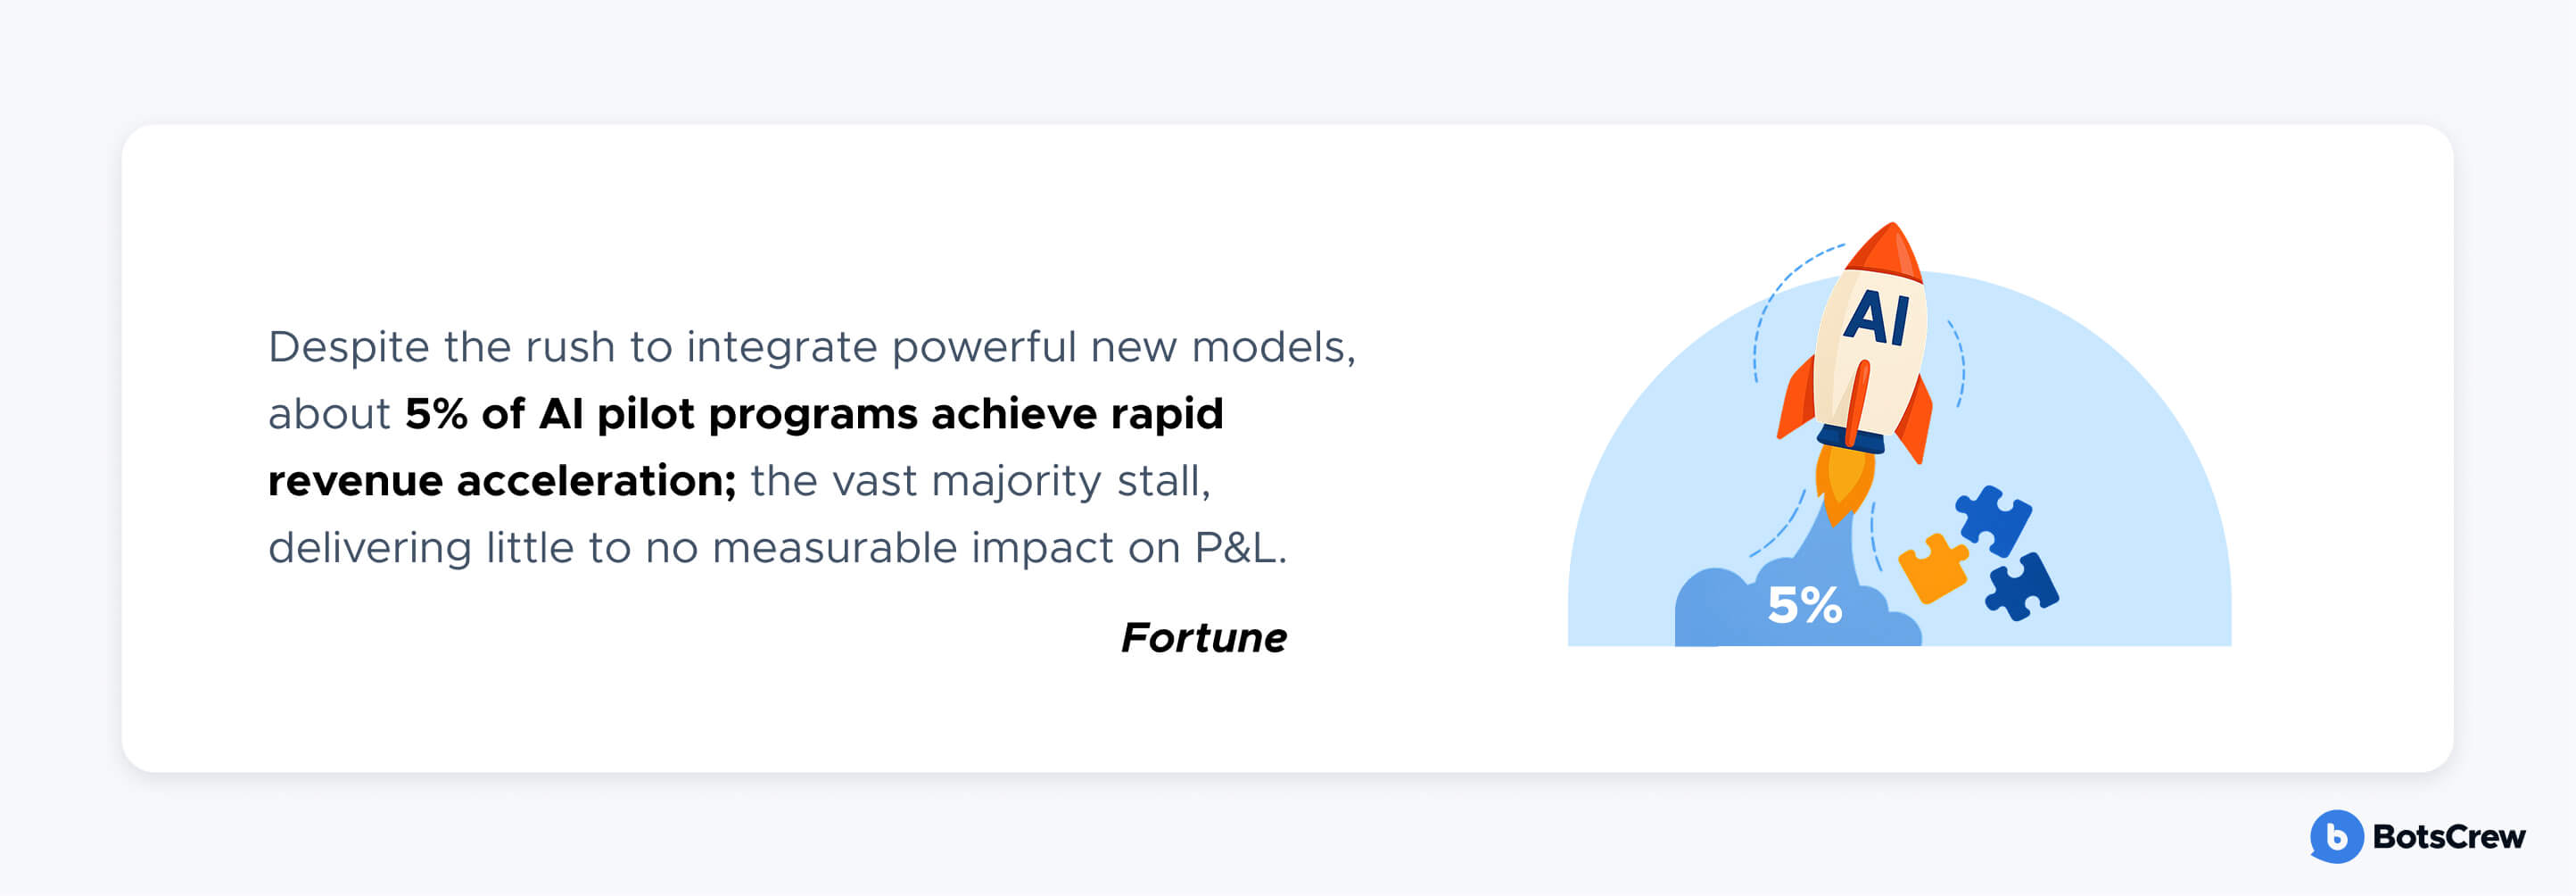Click the rocket's orange flame

[x=1844, y=483]
